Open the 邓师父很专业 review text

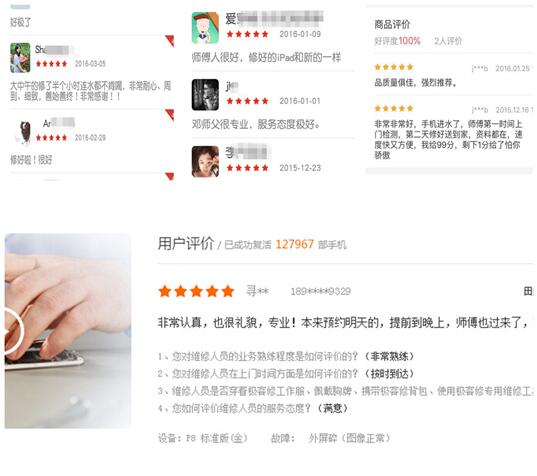click(x=256, y=124)
